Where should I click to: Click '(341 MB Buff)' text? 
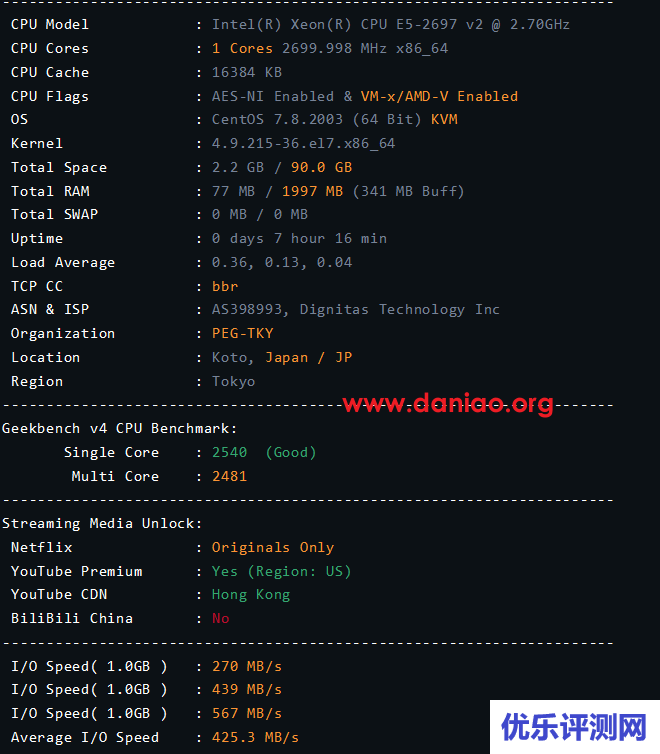[409, 191]
